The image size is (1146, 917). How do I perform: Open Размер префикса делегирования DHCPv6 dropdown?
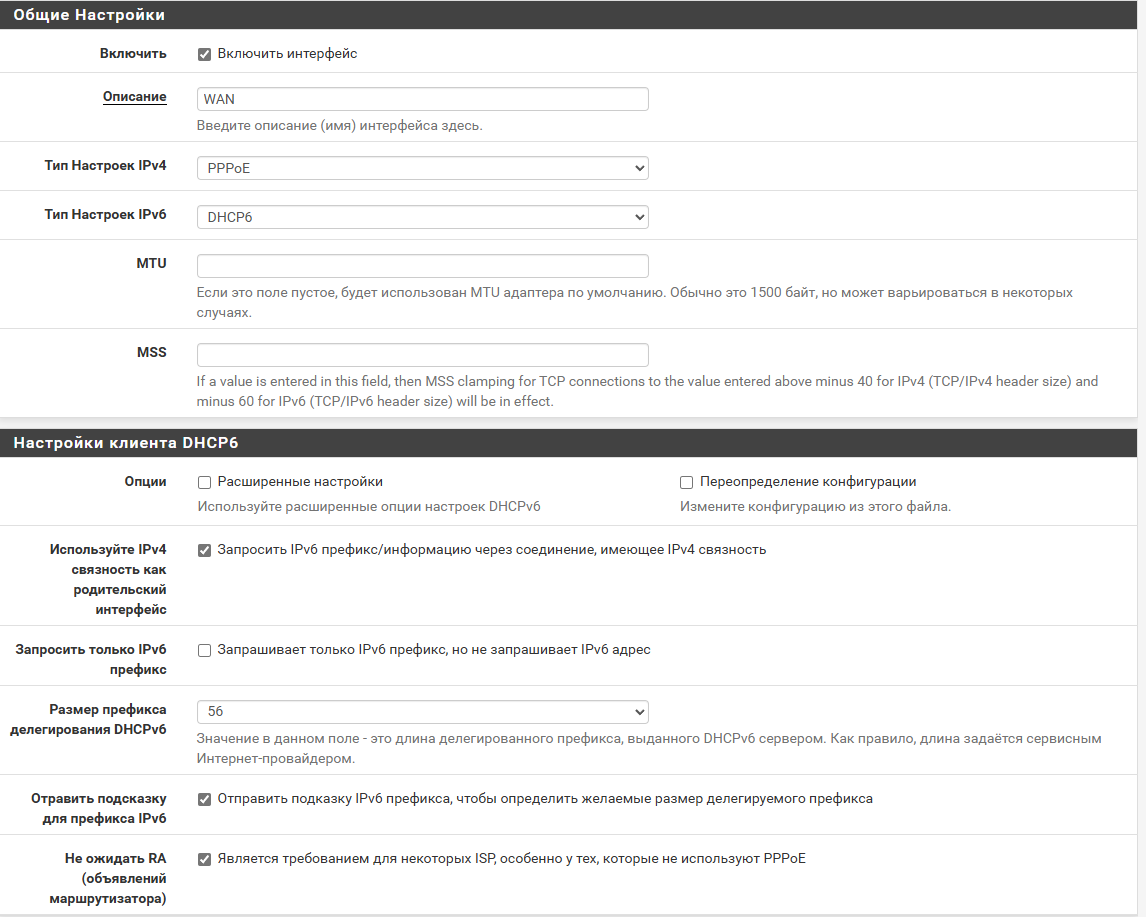point(422,712)
